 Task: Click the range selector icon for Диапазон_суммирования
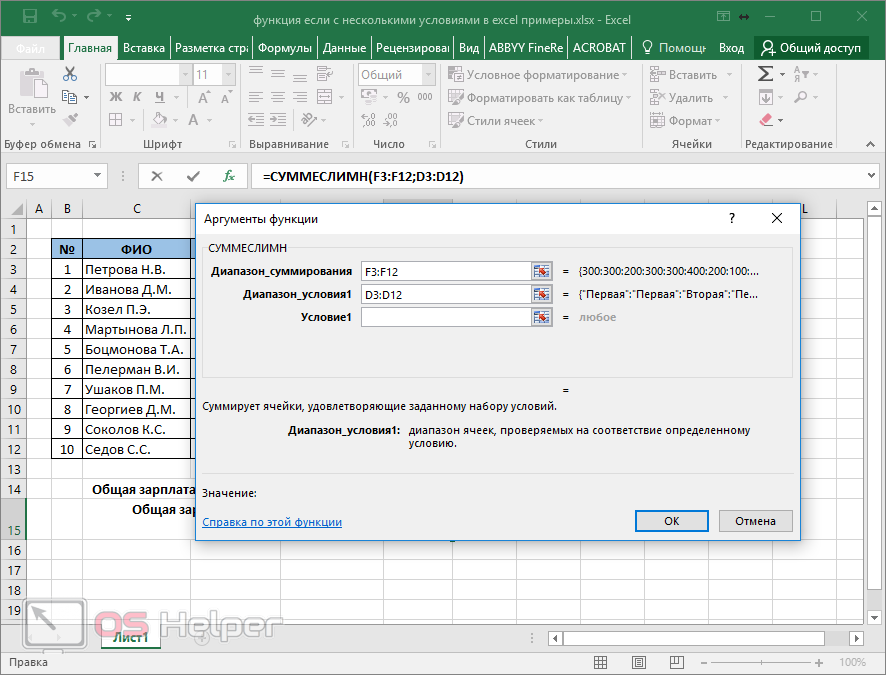(542, 271)
